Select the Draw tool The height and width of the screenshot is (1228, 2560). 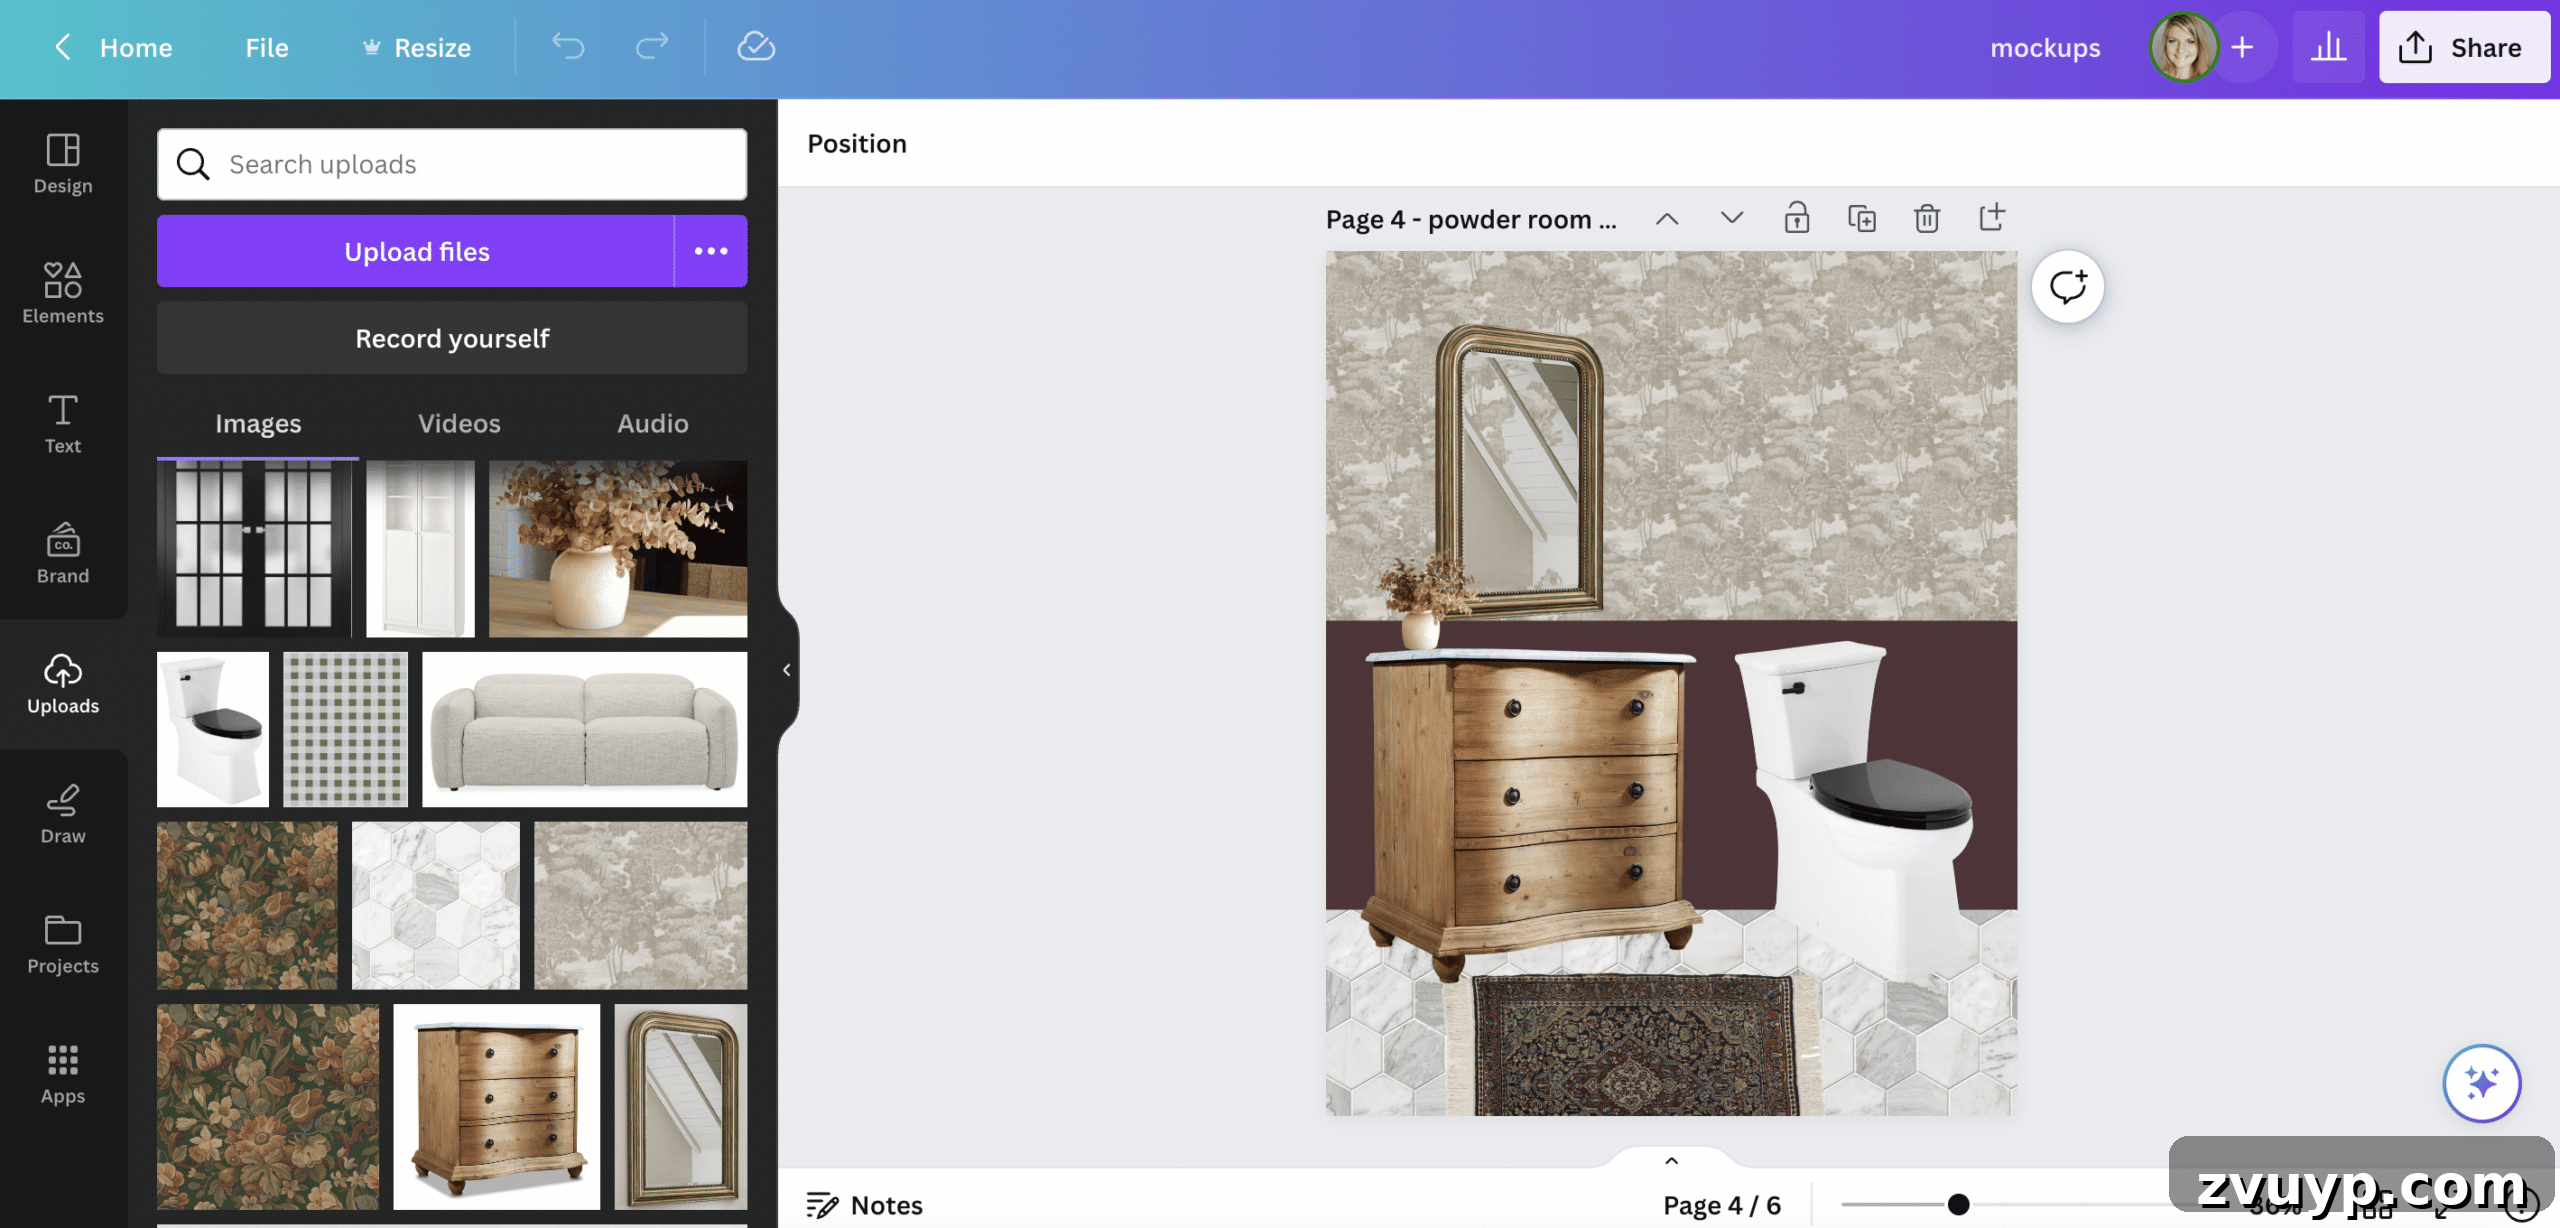point(63,814)
